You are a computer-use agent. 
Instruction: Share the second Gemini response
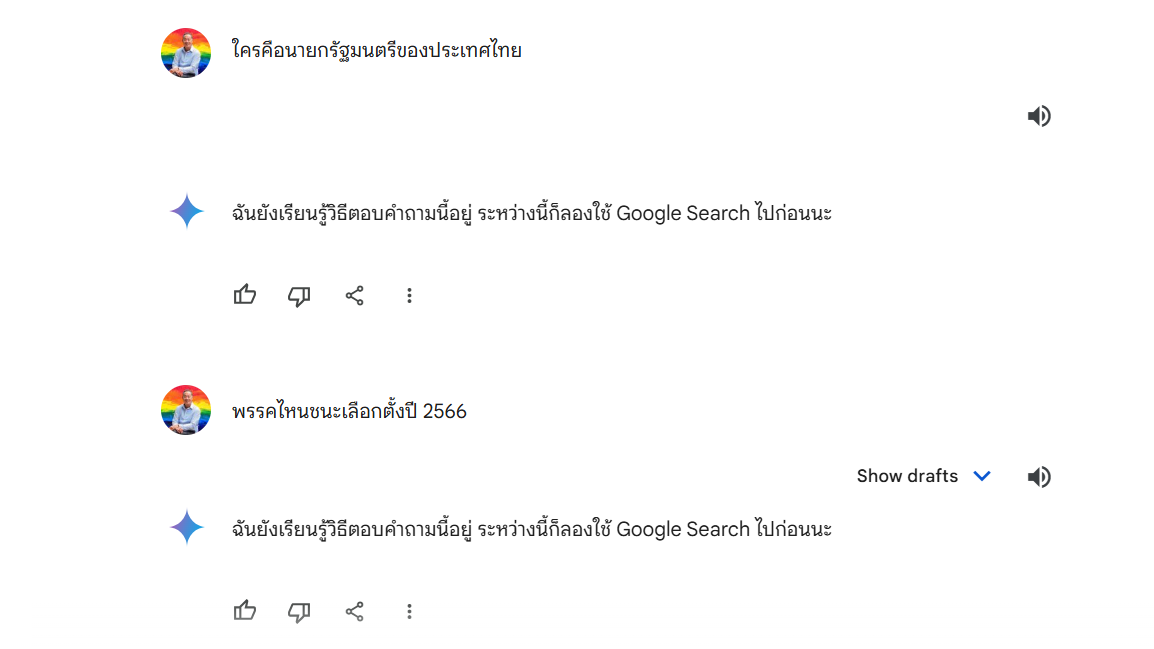[x=355, y=611]
